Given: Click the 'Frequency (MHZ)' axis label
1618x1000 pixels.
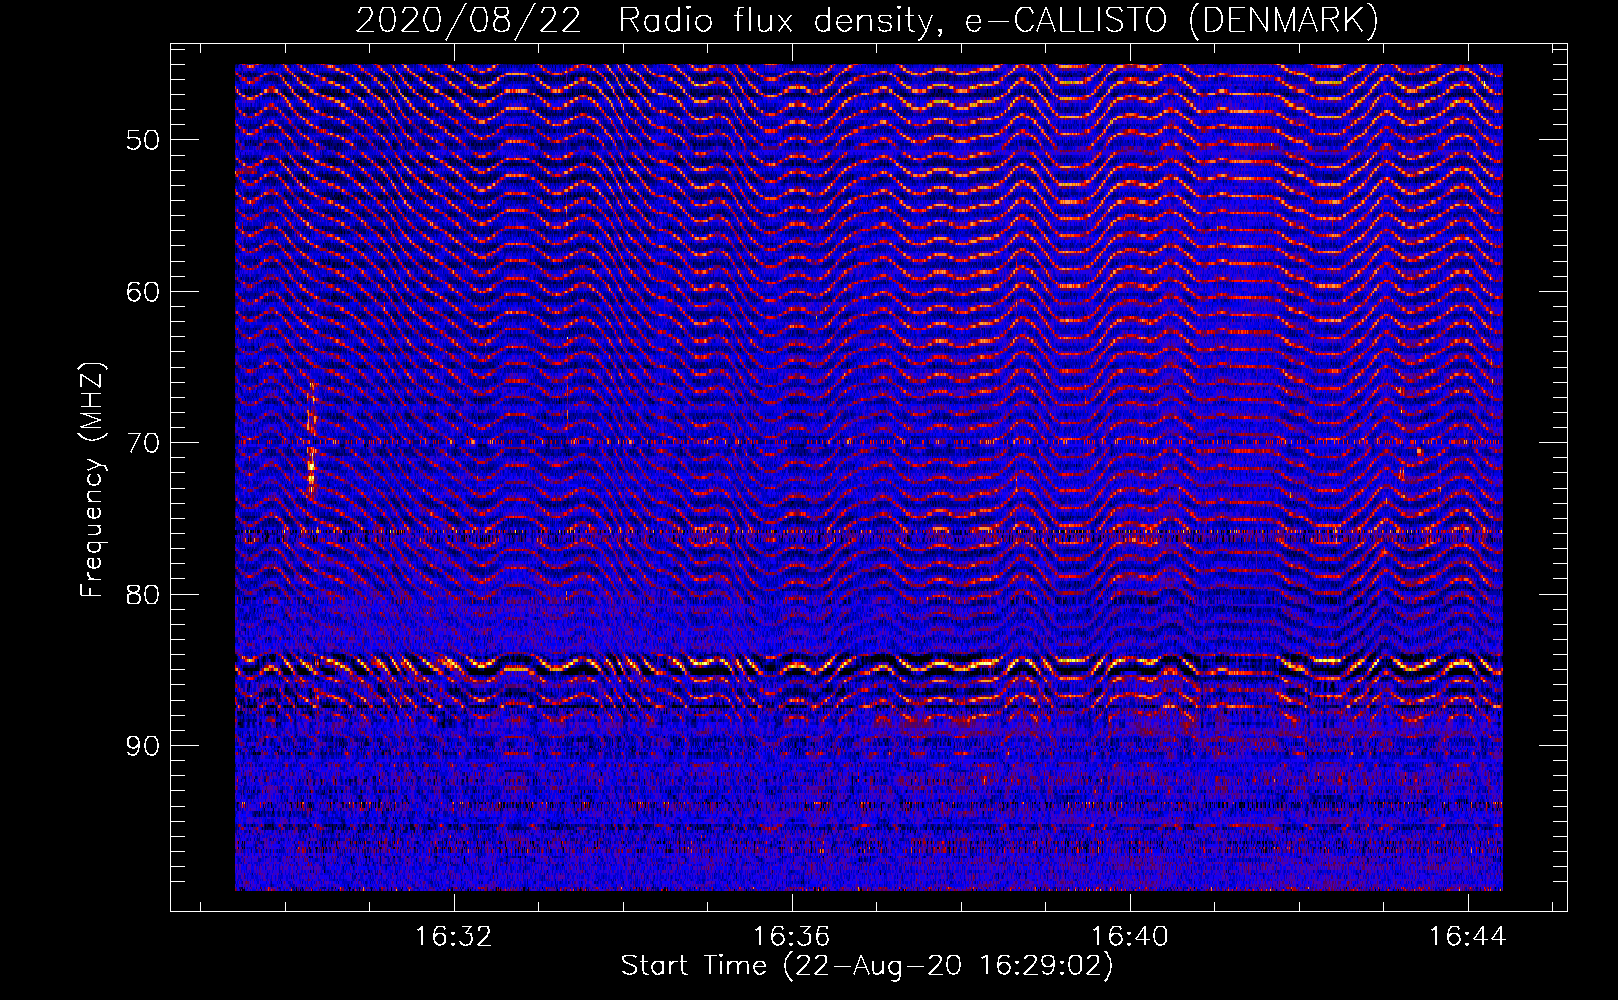Looking at the screenshot, I should pos(91,480).
